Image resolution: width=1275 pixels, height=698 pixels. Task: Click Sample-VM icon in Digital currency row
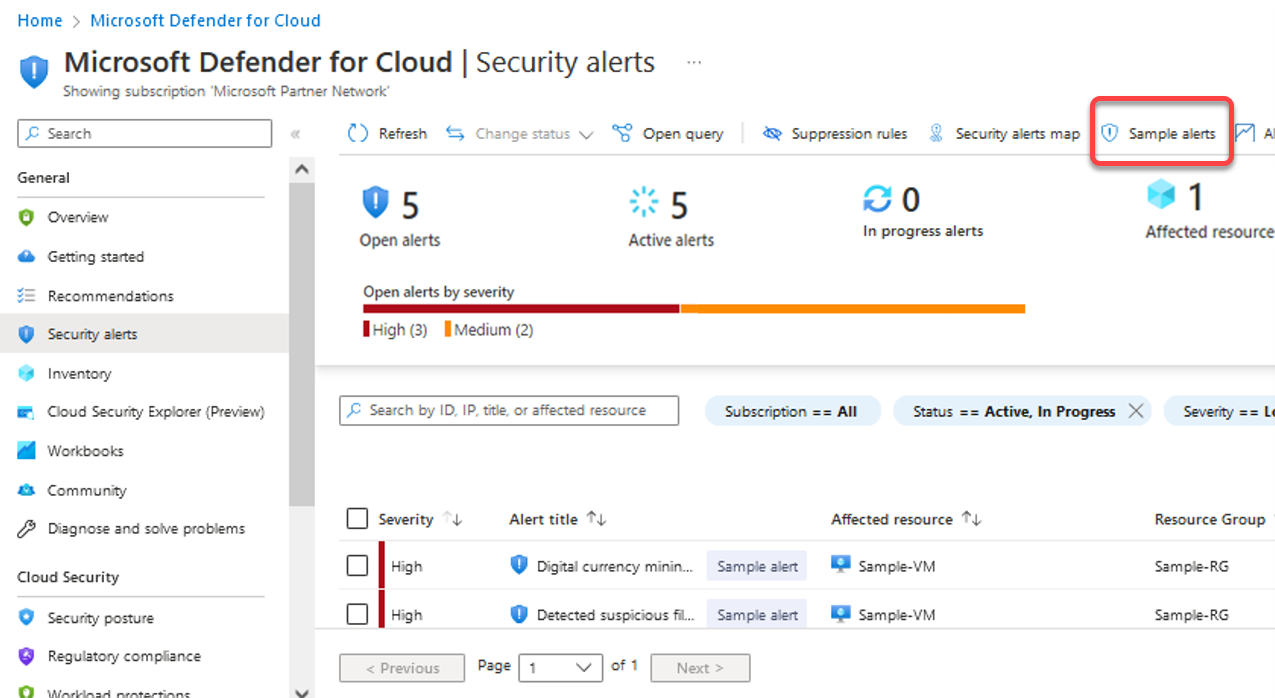click(x=841, y=565)
